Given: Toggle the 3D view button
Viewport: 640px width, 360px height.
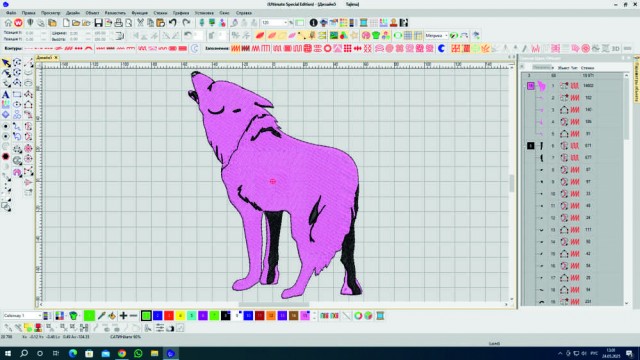Looking at the screenshot, I should click(616, 49).
